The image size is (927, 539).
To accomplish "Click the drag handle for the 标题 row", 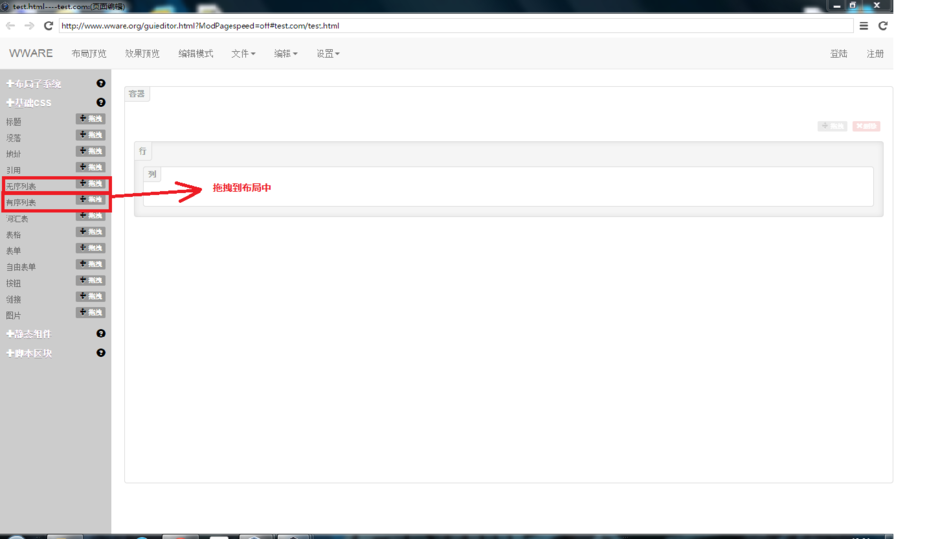I will [90, 119].
